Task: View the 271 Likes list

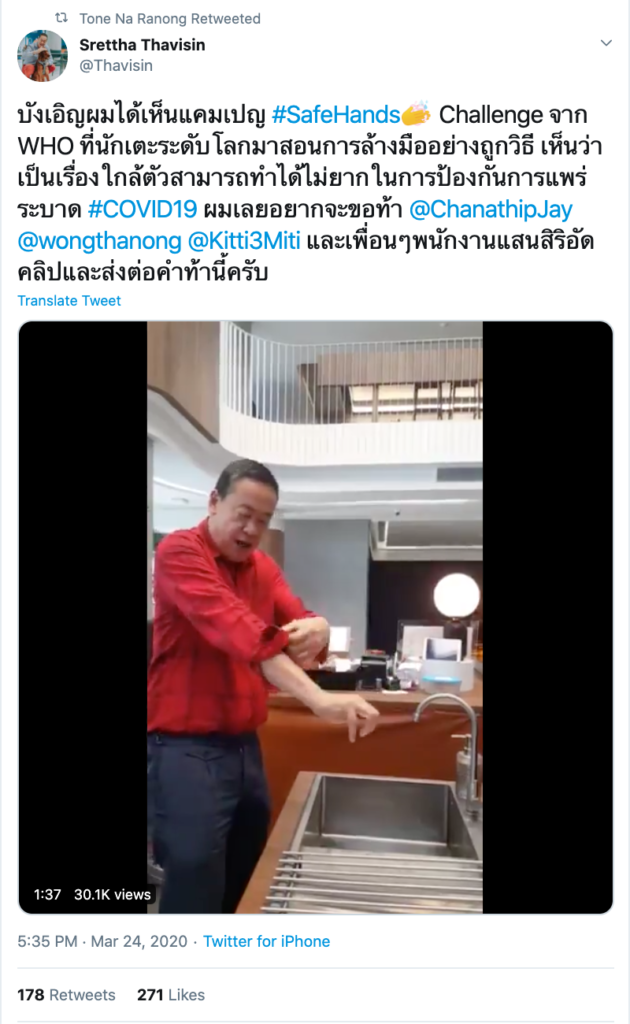Action: click(x=171, y=995)
